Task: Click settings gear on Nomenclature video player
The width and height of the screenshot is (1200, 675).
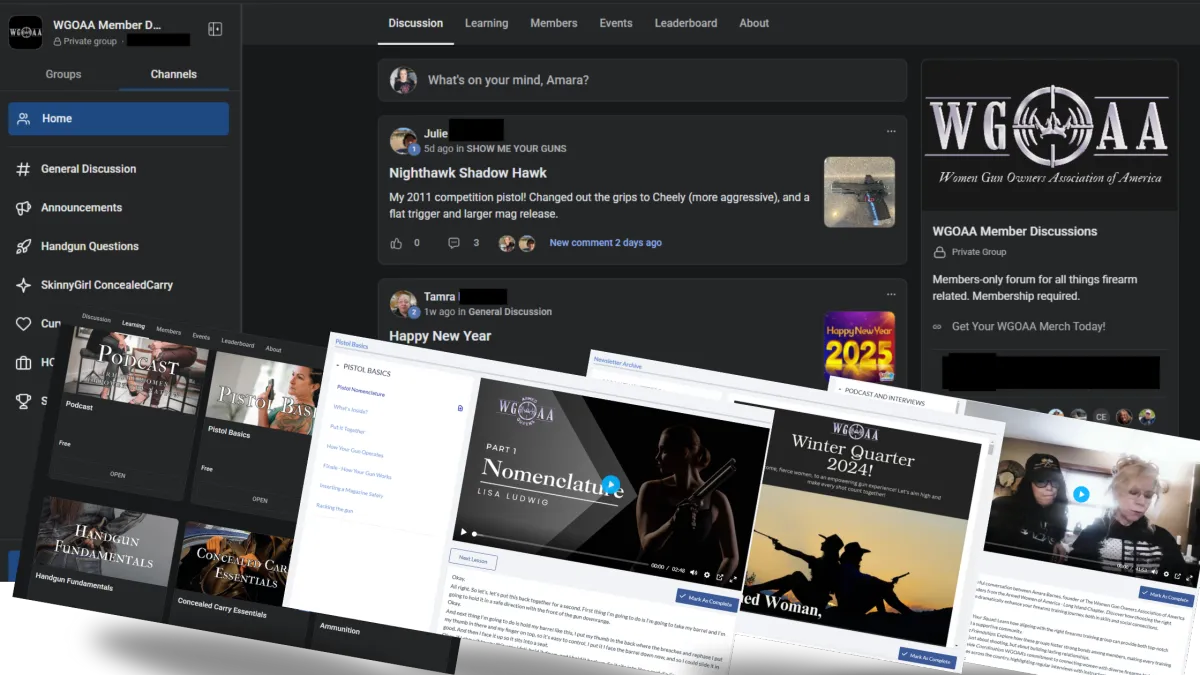Action: coord(707,574)
